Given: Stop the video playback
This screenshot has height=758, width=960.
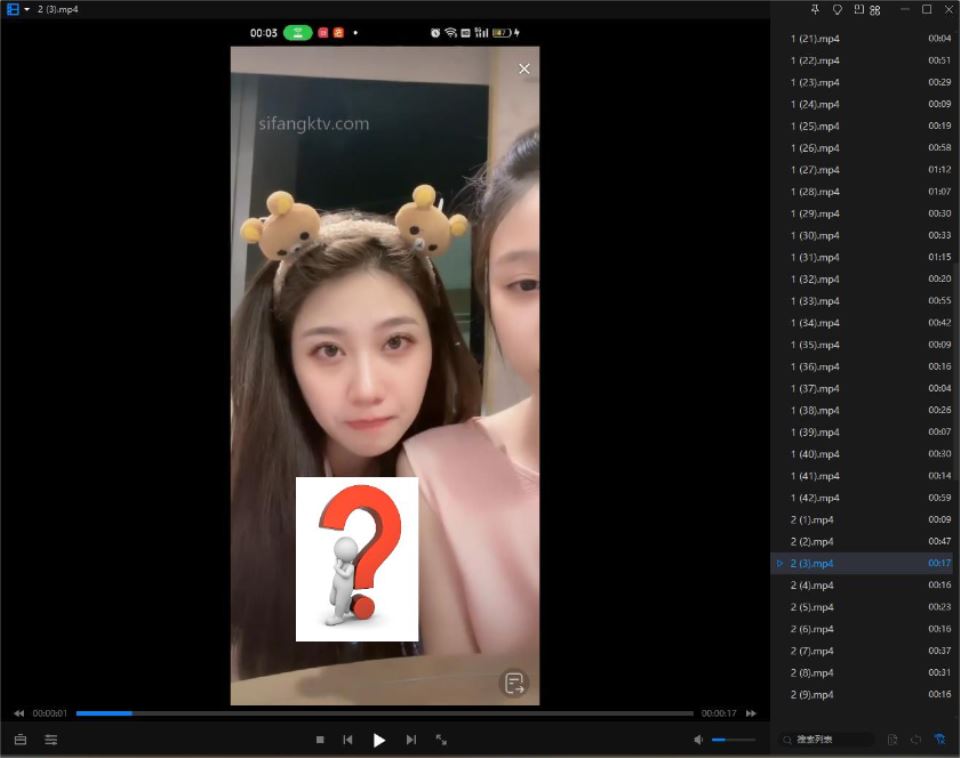Looking at the screenshot, I should 320,740.
